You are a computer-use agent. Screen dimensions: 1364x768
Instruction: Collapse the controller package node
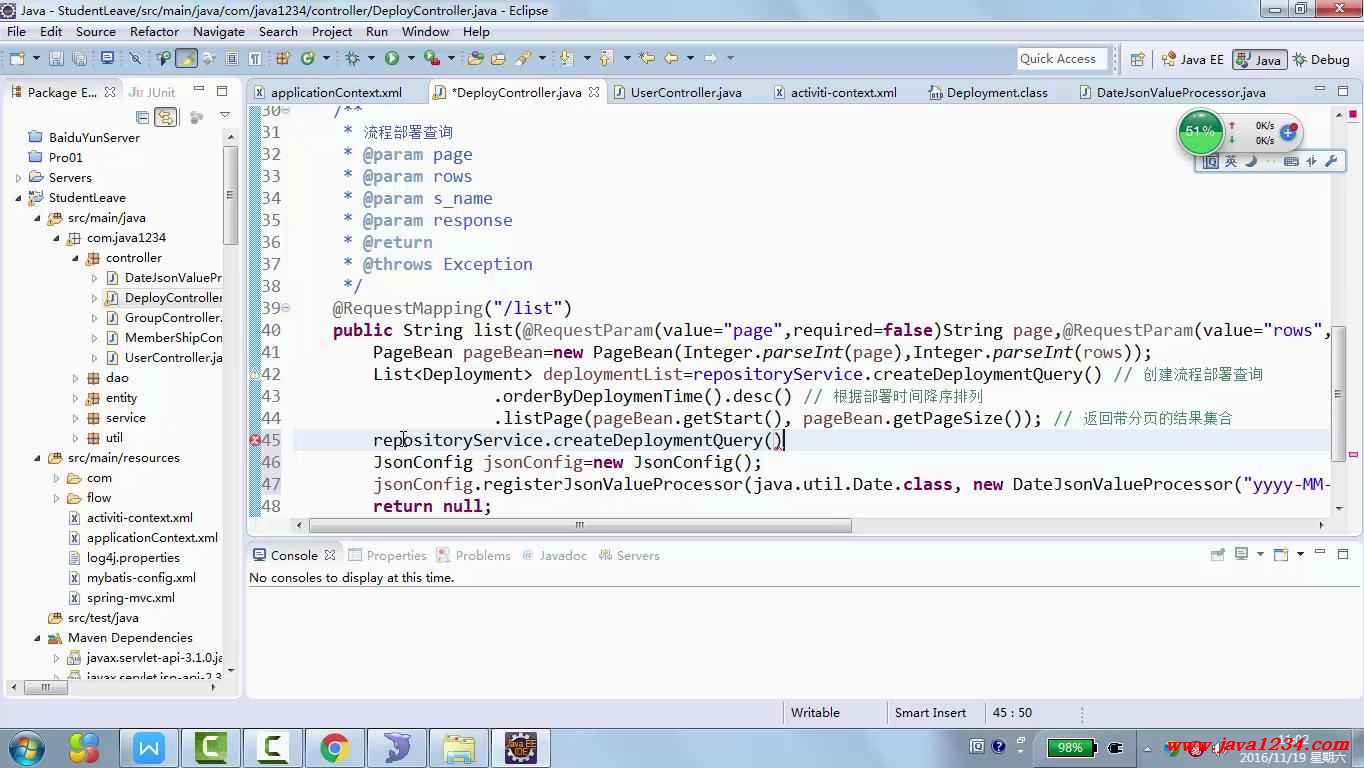tap(75, 258)
